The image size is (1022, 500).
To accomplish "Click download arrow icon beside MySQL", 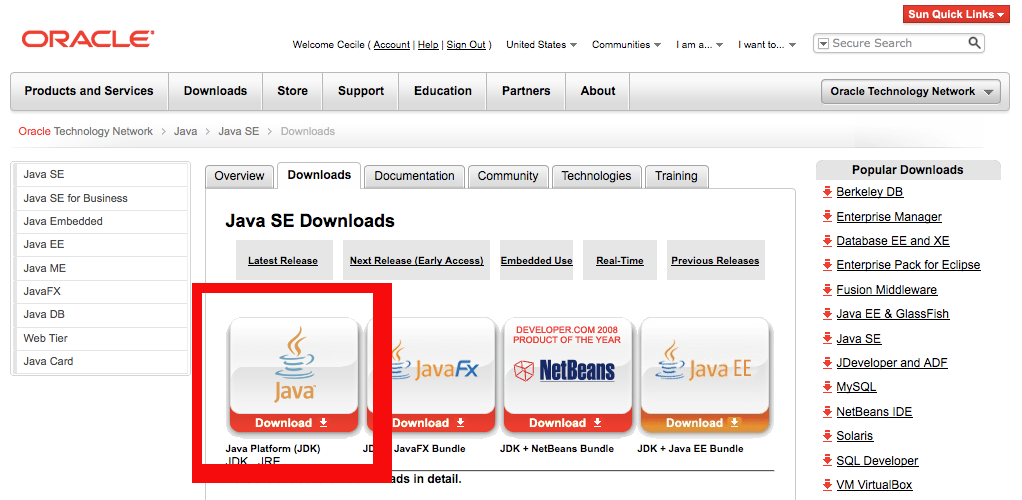I will point(826,387).
